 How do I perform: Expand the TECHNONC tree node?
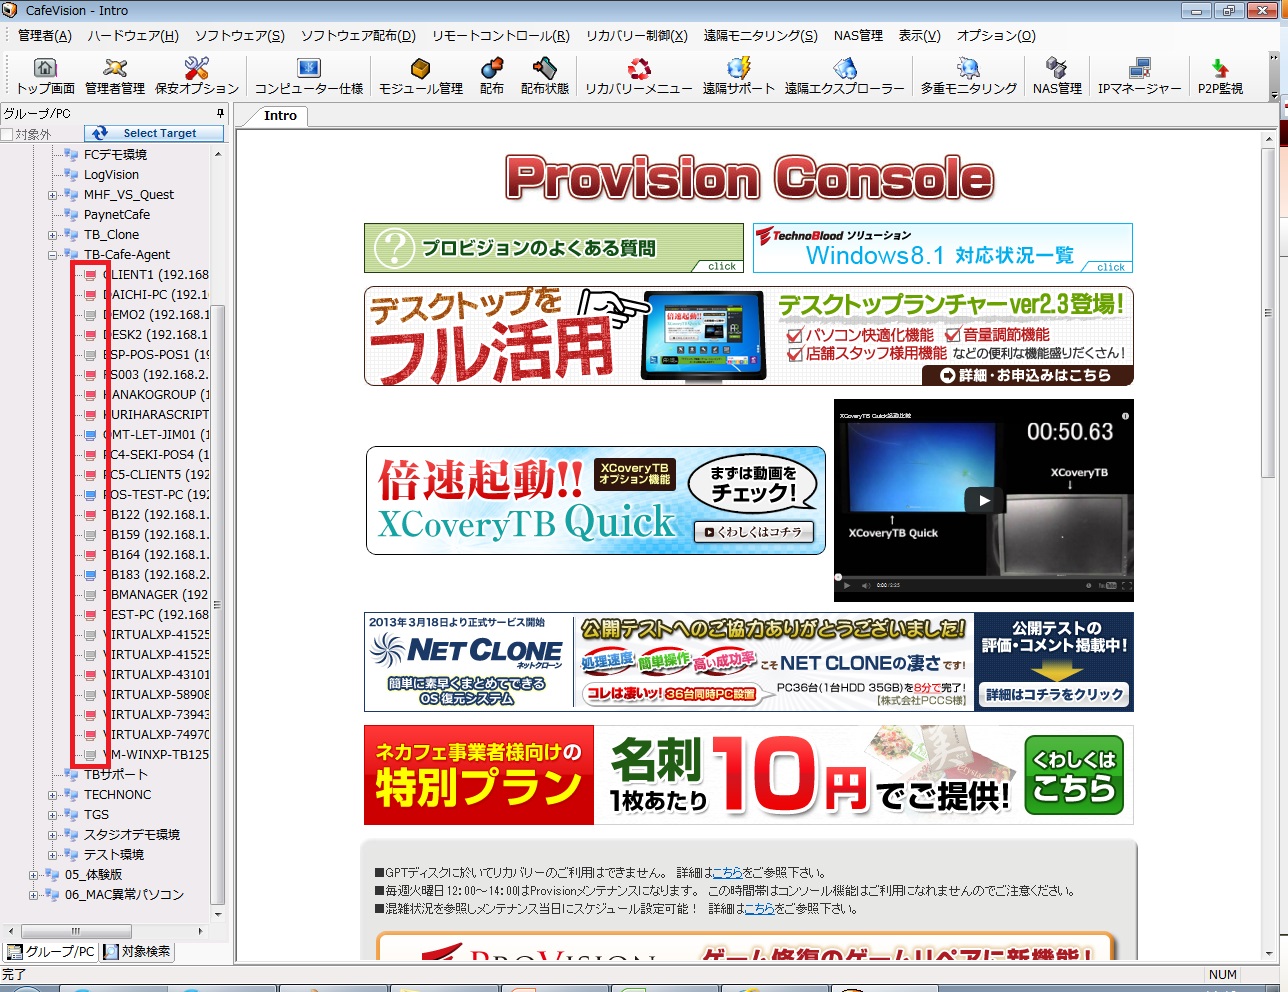tap(53, 795)
